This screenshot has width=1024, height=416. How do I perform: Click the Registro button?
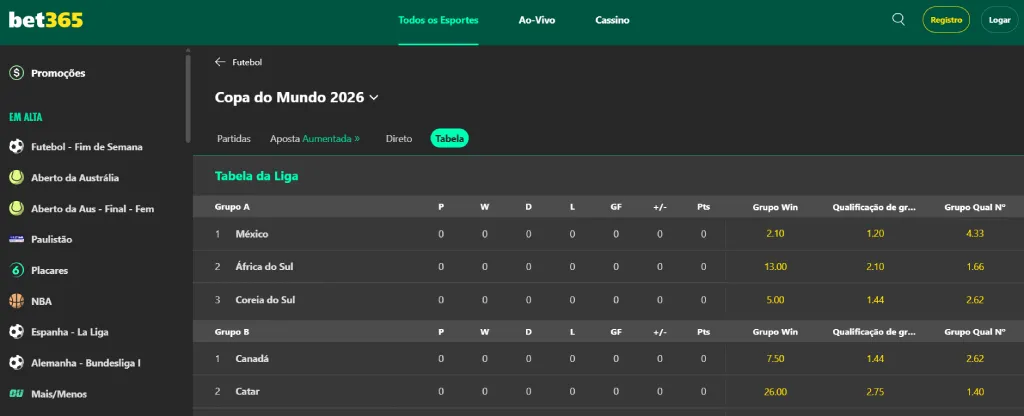(946, 20)
